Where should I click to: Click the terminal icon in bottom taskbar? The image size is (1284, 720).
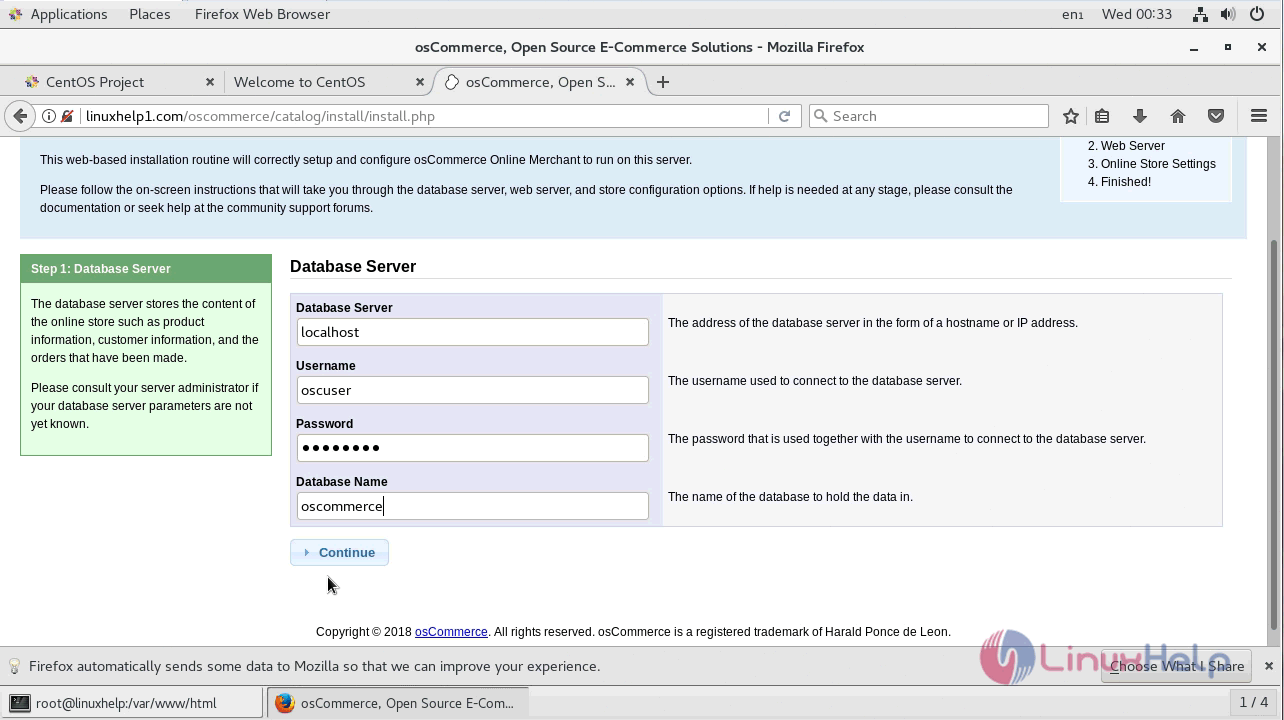[x=20, y=703]
